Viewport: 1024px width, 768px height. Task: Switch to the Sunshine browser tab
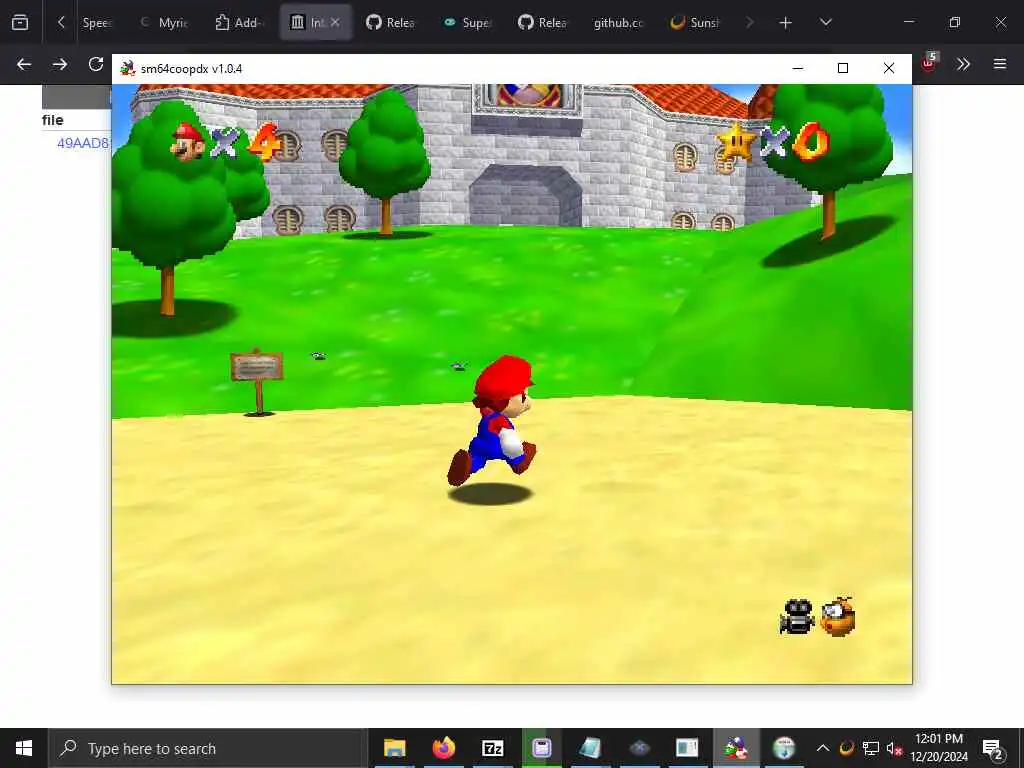coord(695,22)
